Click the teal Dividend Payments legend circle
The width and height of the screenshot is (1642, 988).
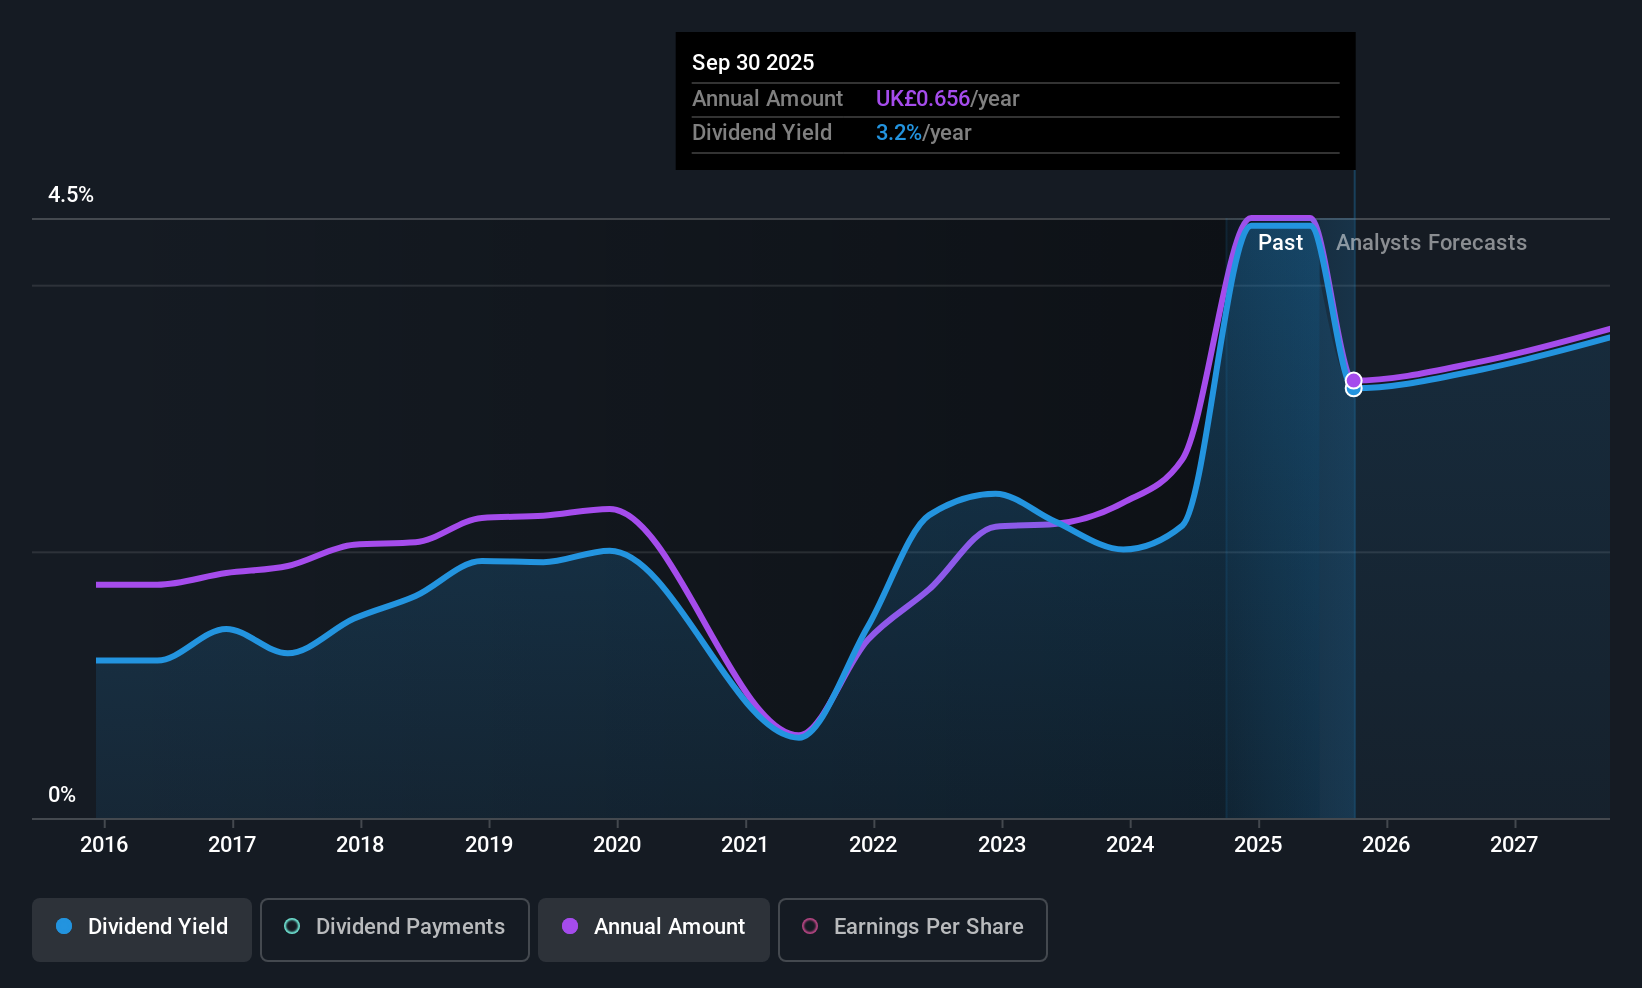(x=292, y=926)
